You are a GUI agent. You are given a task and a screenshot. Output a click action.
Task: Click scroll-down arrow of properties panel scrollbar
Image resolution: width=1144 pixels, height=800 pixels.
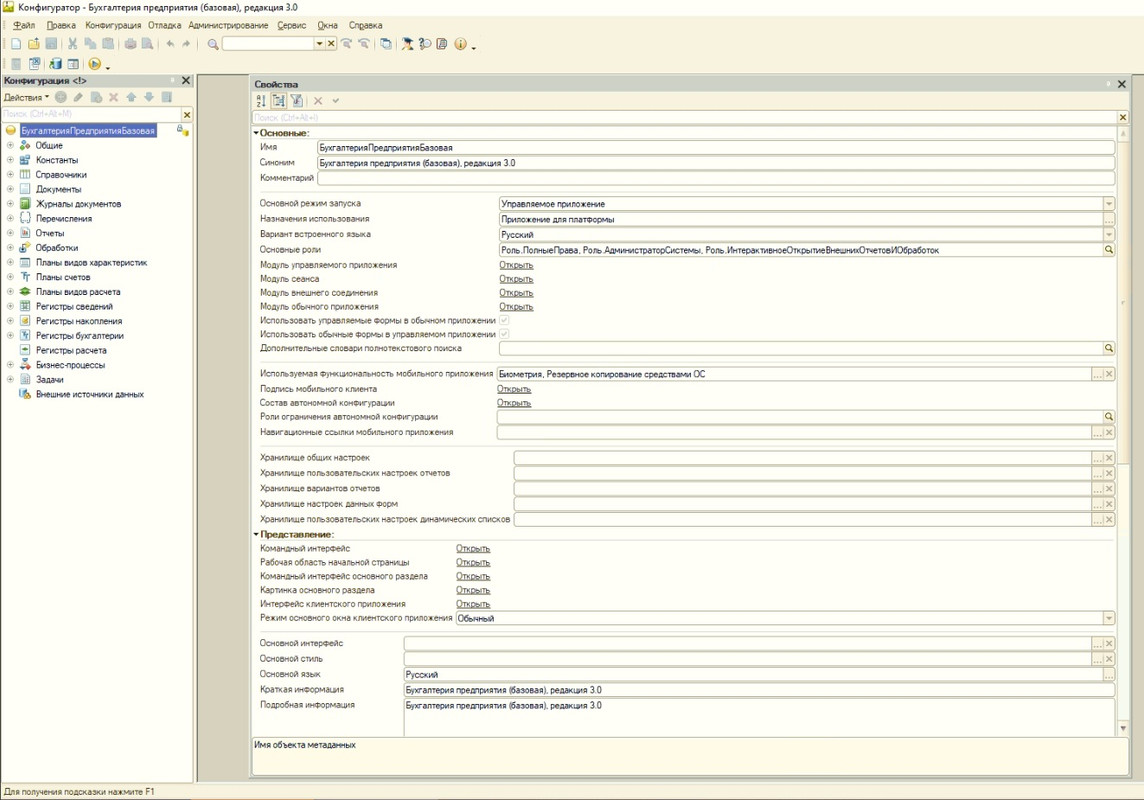[x=1123, y=728]
